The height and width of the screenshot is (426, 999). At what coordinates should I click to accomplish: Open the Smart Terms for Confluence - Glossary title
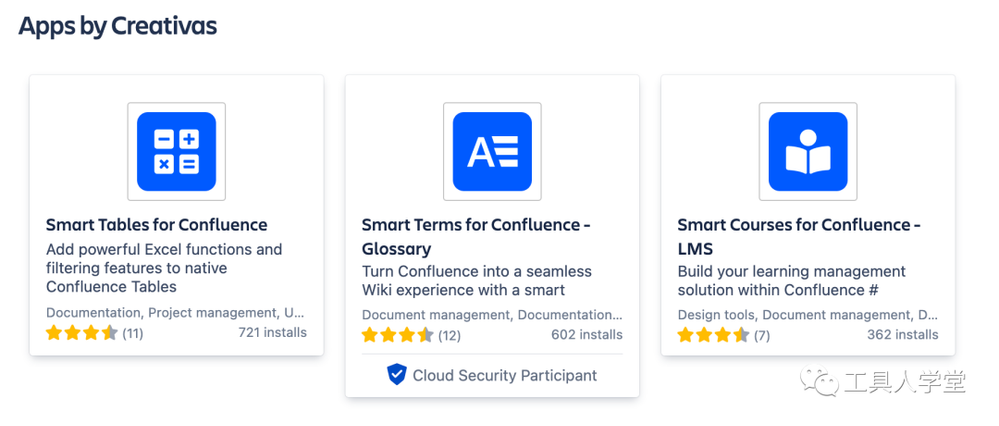[477, 236]
